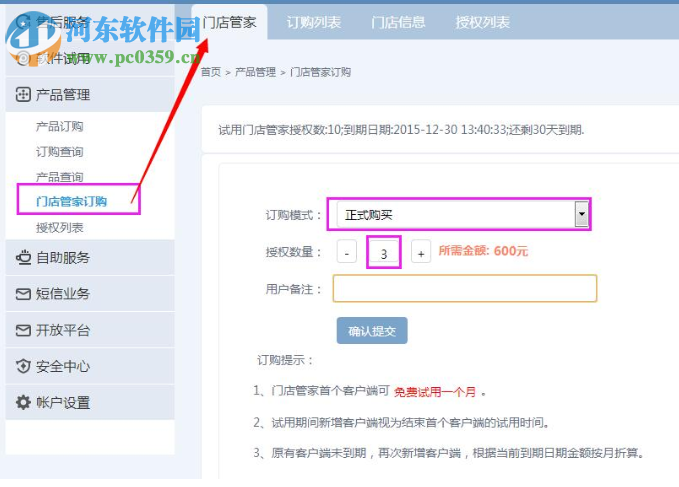Select the 订购模式 combo box 正式购买

coord(462,214)
